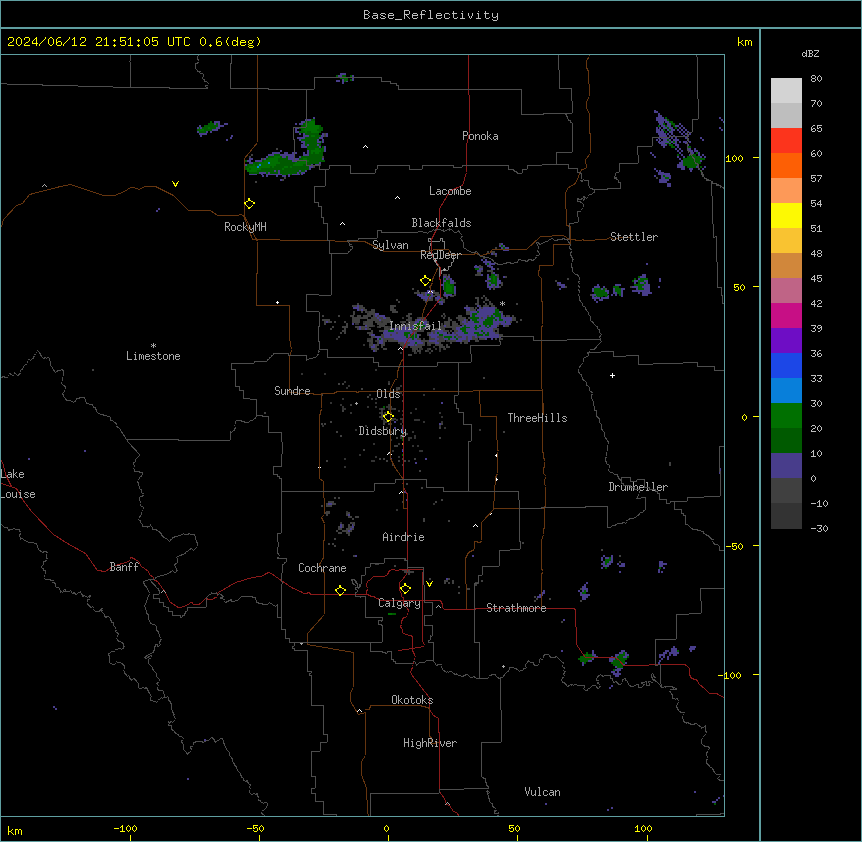Image resolution: width=862 pixels, height=842 pixels.
Task: Click the Vulcan label
Action: click(542, 792)
